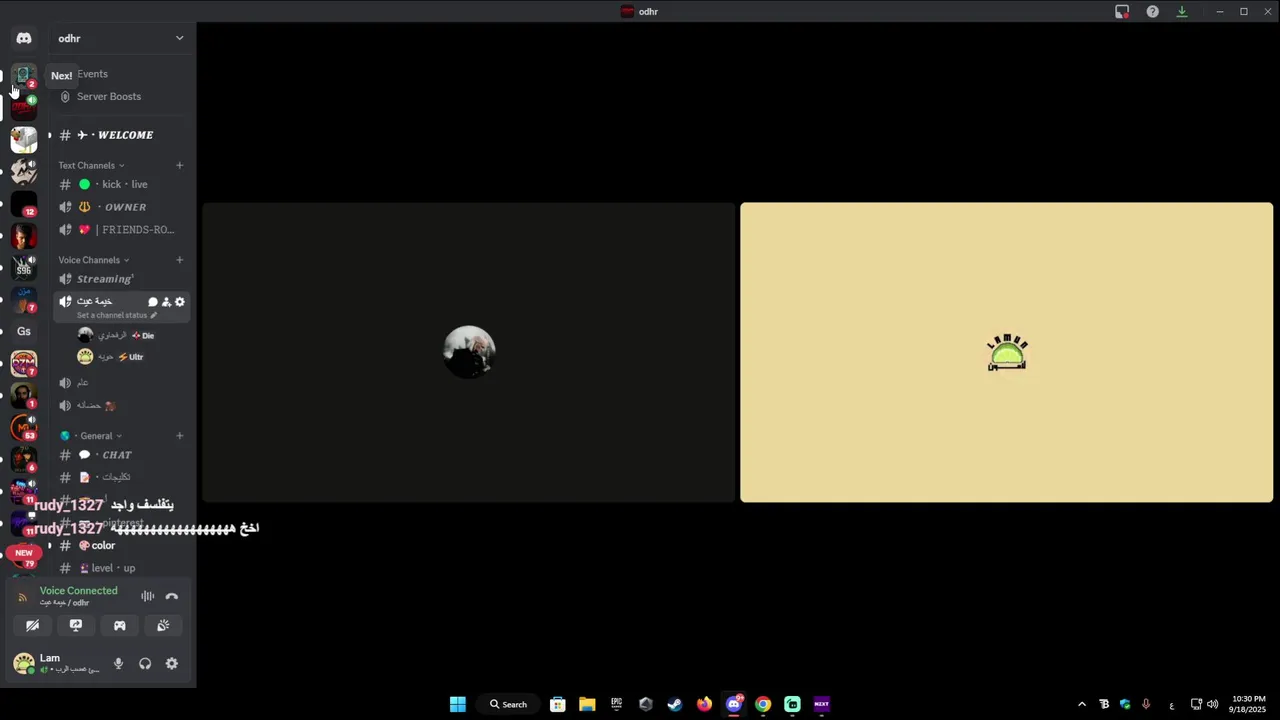Open the clock showing 10:30 PM
The height and width of the screenshot is (720, 1280).
coord(1249,704)
